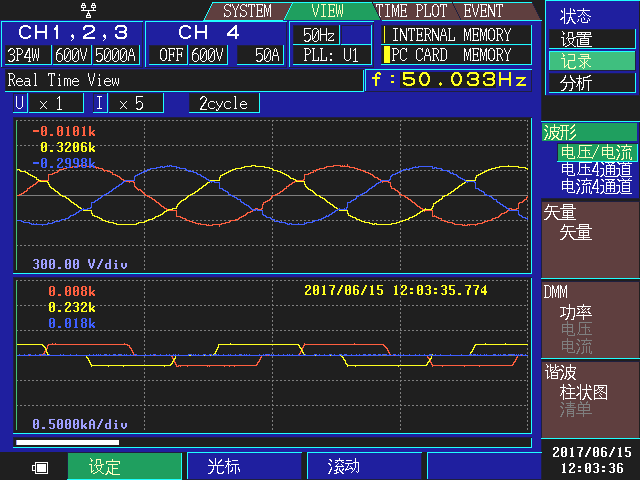Click the horizontal scrollbar below the waveforms
Viewport: 640px width, 480px height.
[272, 441]
